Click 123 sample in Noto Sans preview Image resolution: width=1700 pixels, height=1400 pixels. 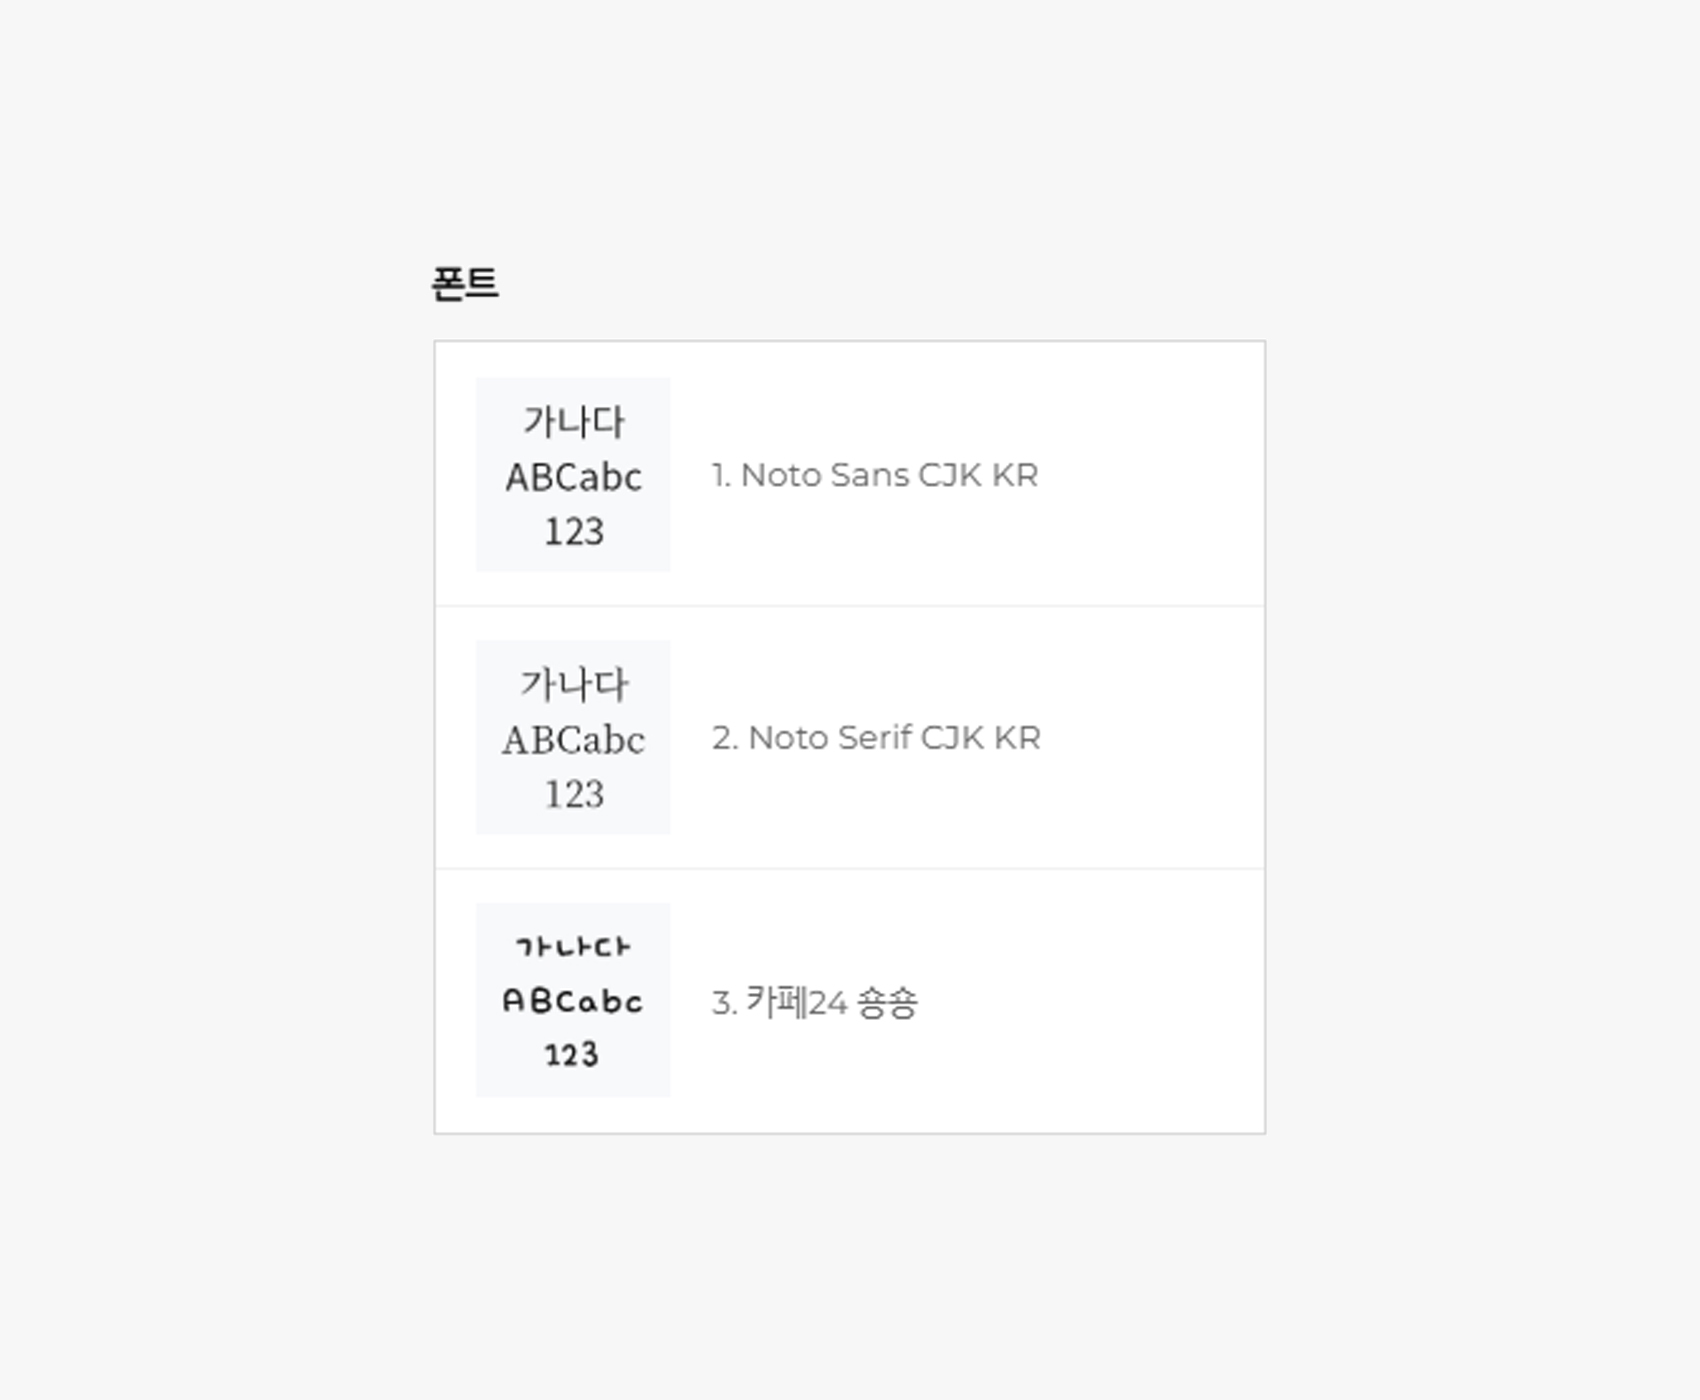coord(574,531)
